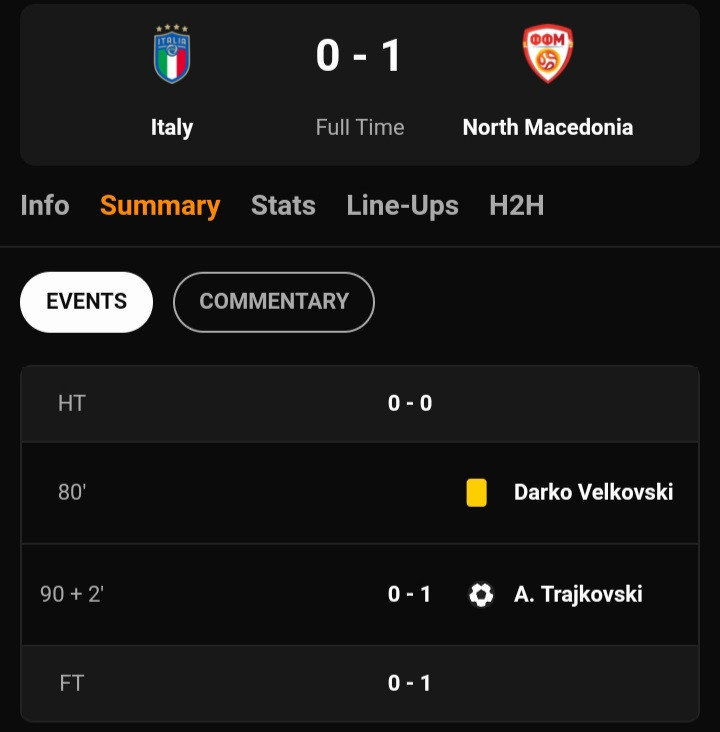Click the Italy team name
Screen dimensions: 720x732
point(172,127)
